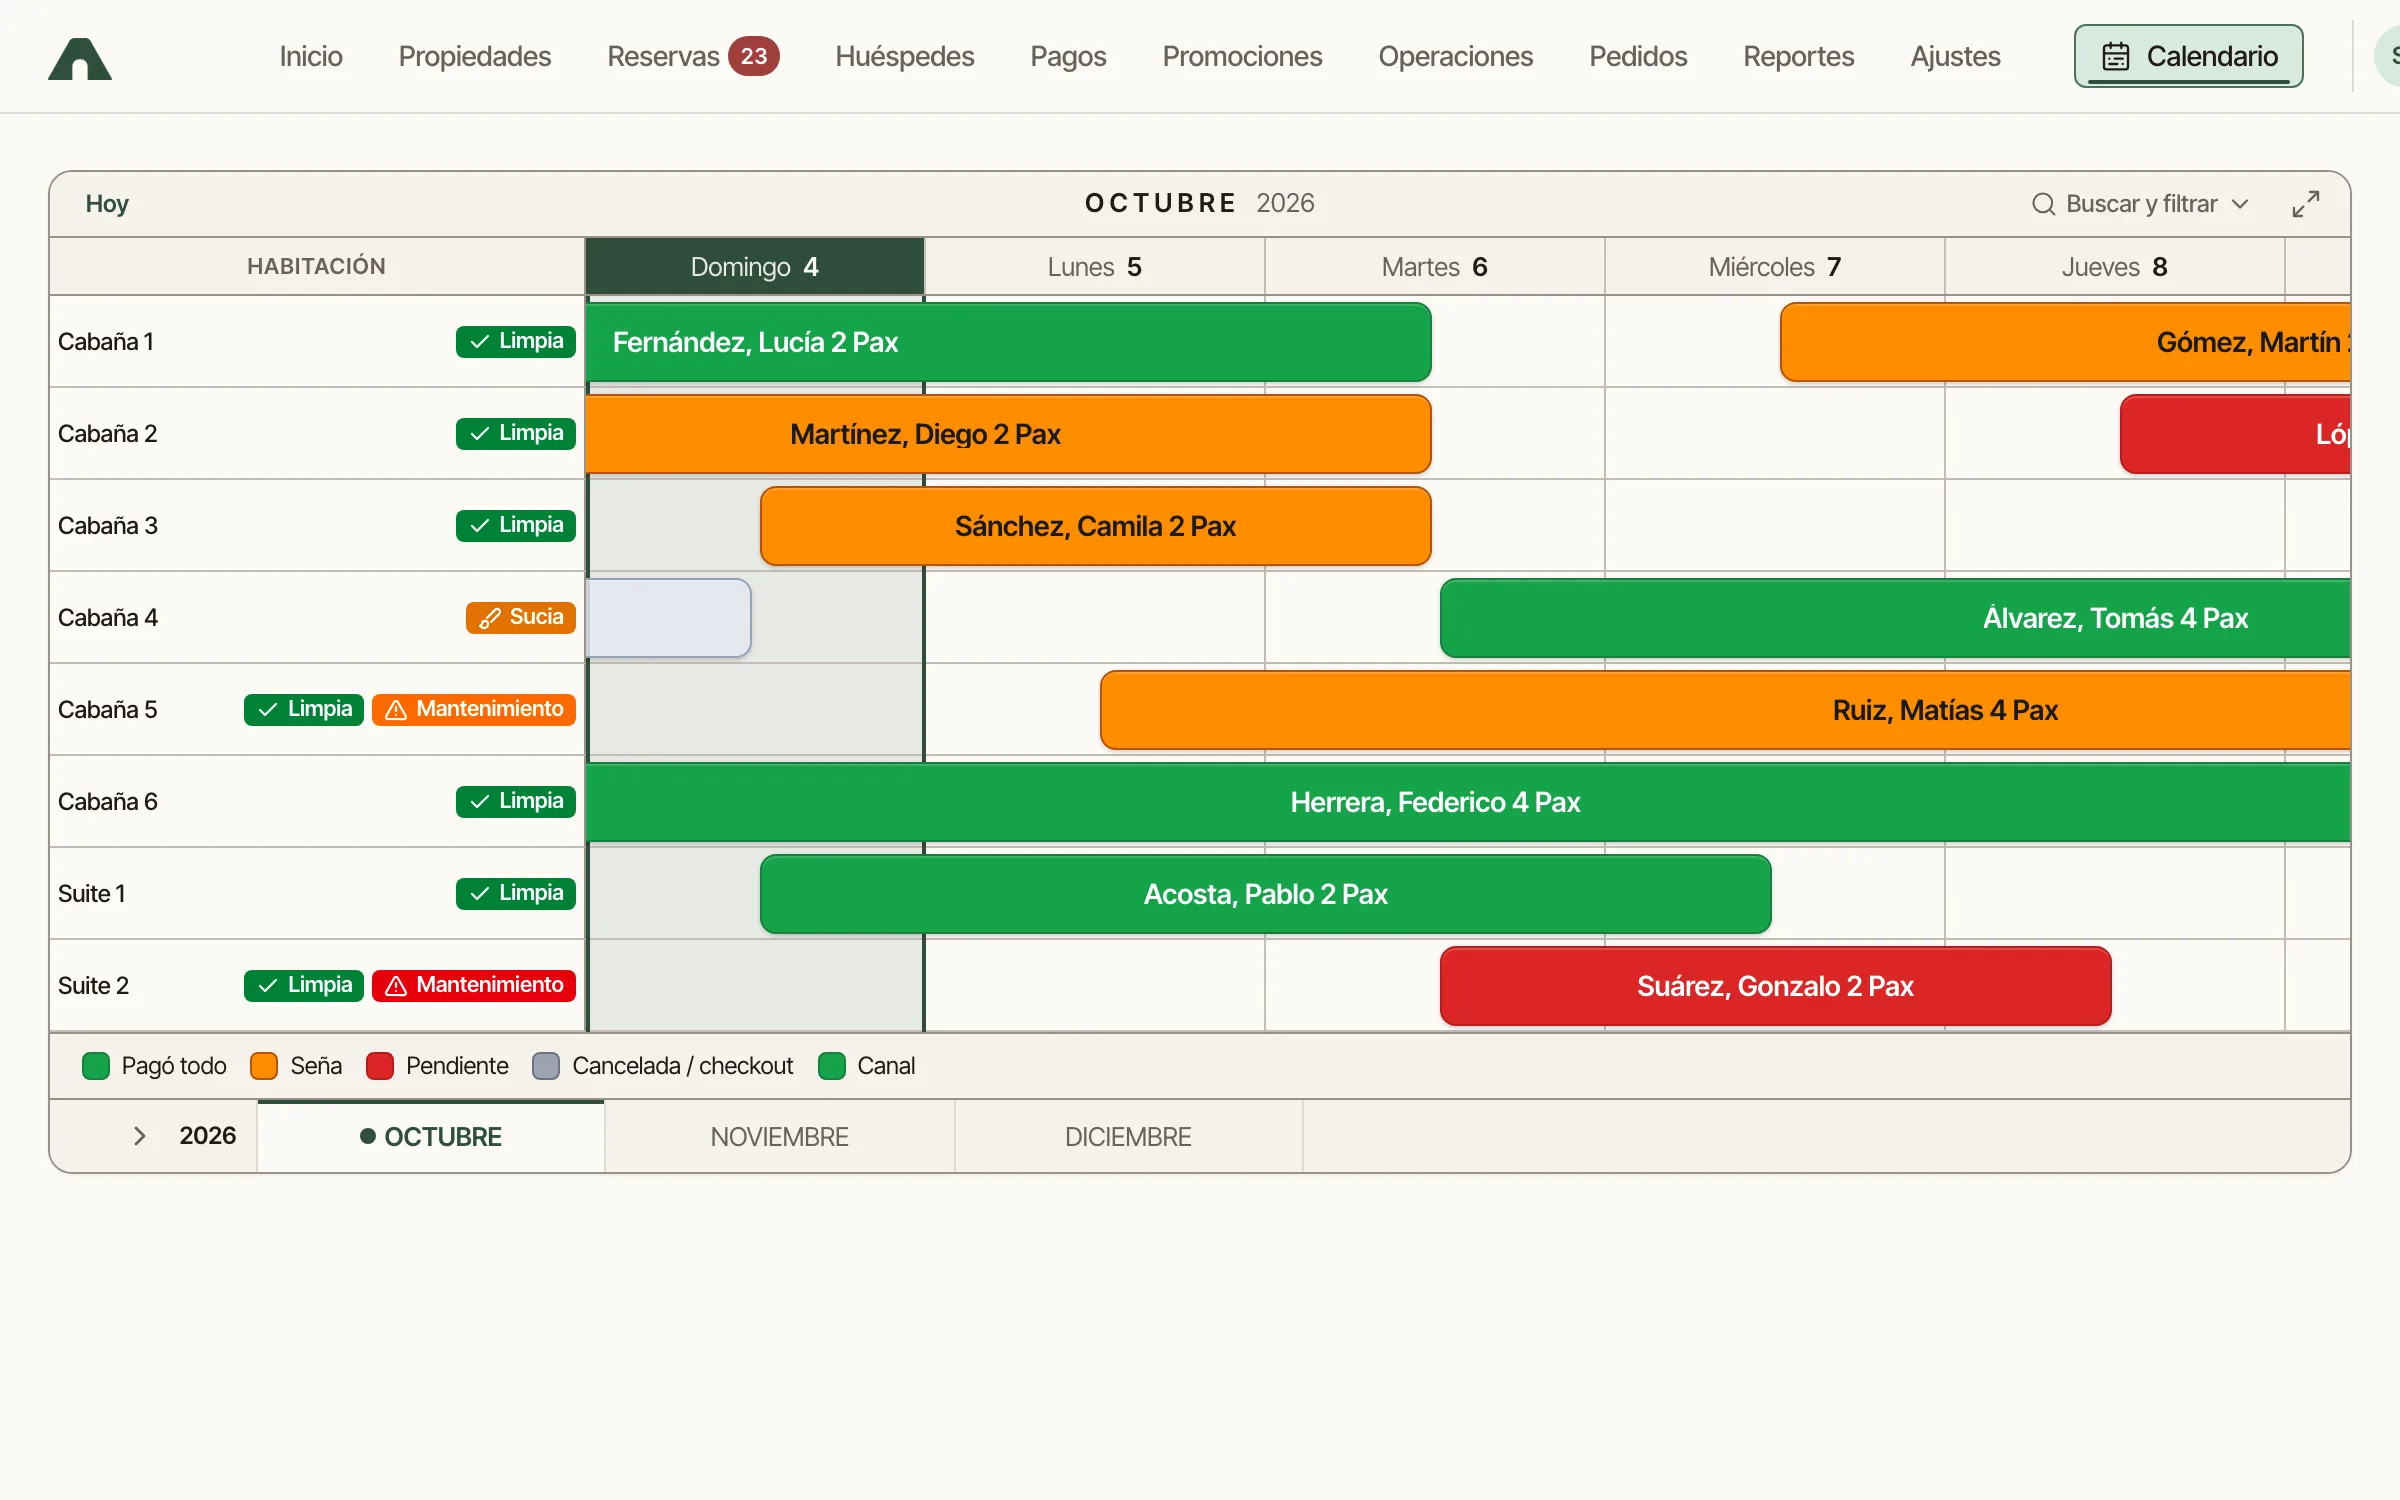Click the app logo icon

[80, 58]
